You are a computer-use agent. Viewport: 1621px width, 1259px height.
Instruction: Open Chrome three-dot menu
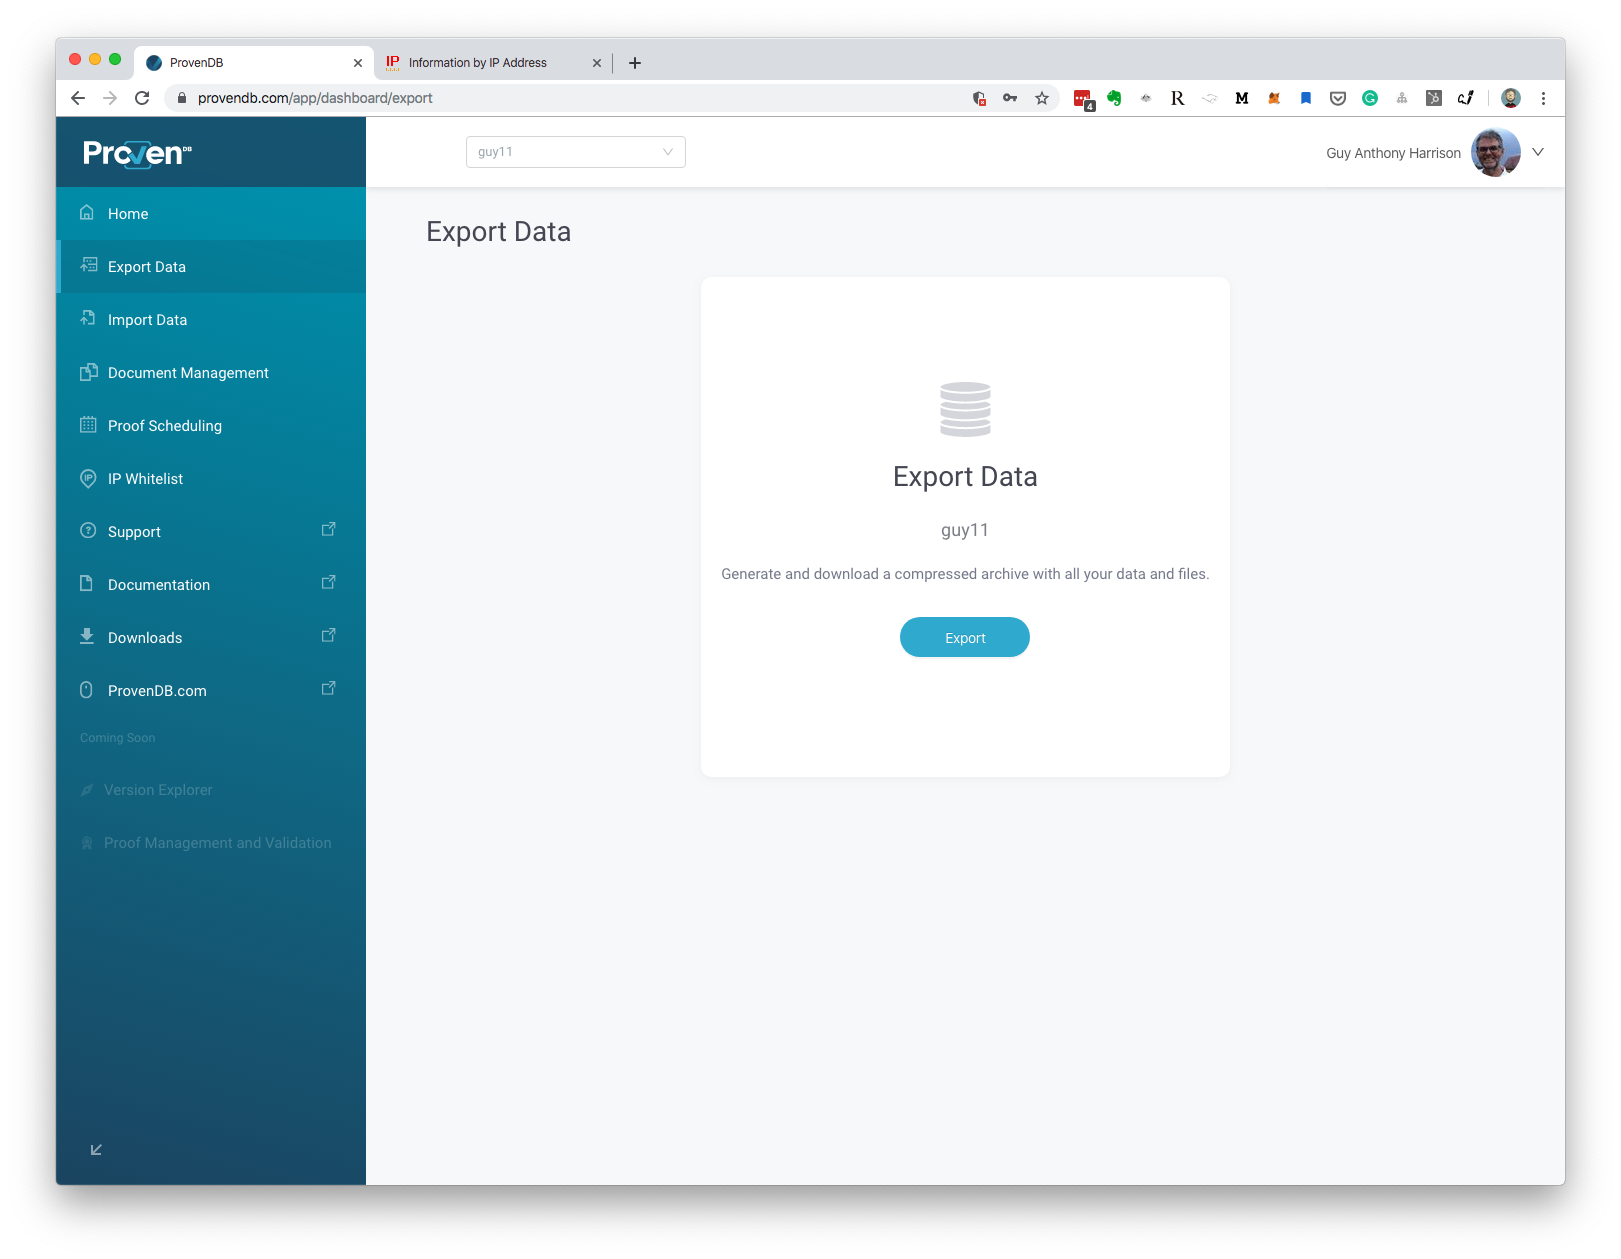(1543, 98)
